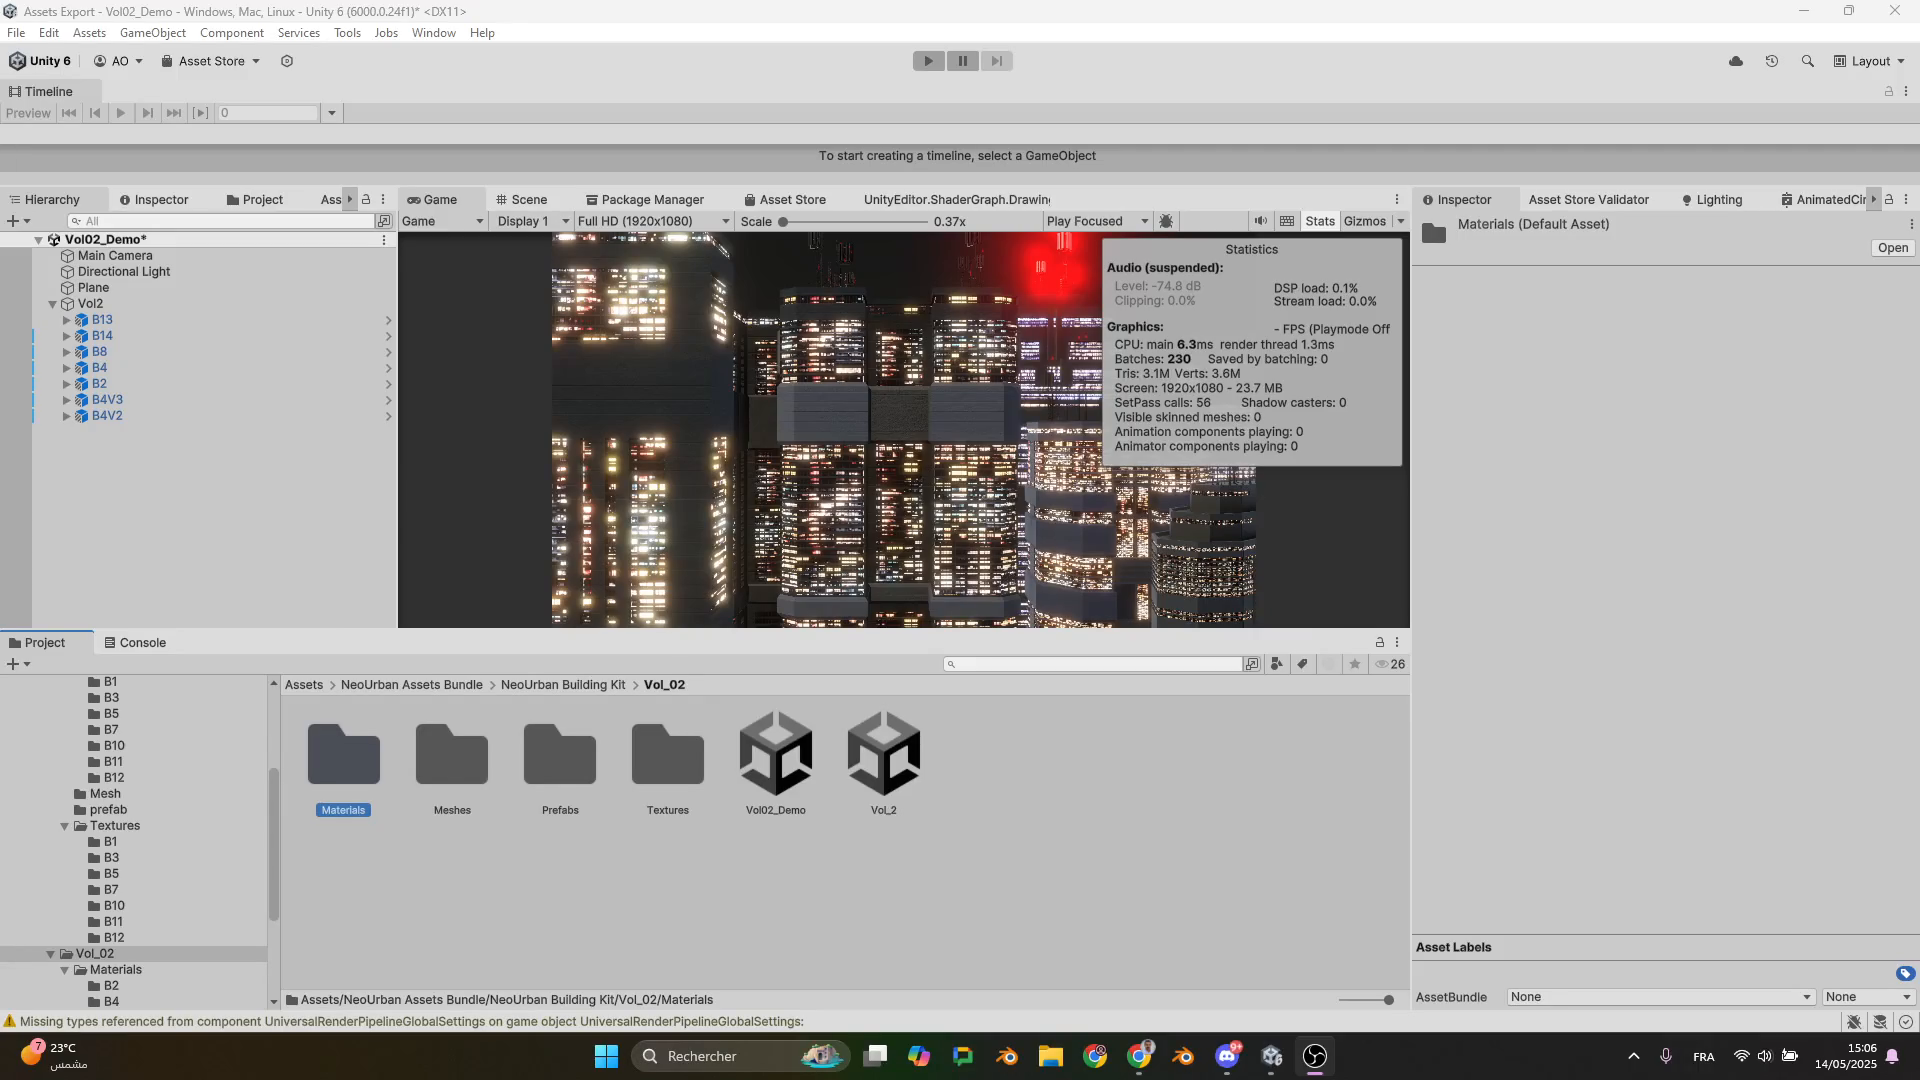The image size is (1920, 1080).
Task: Switch to the Asset Store tab
Action: click(x=785, y=200)
